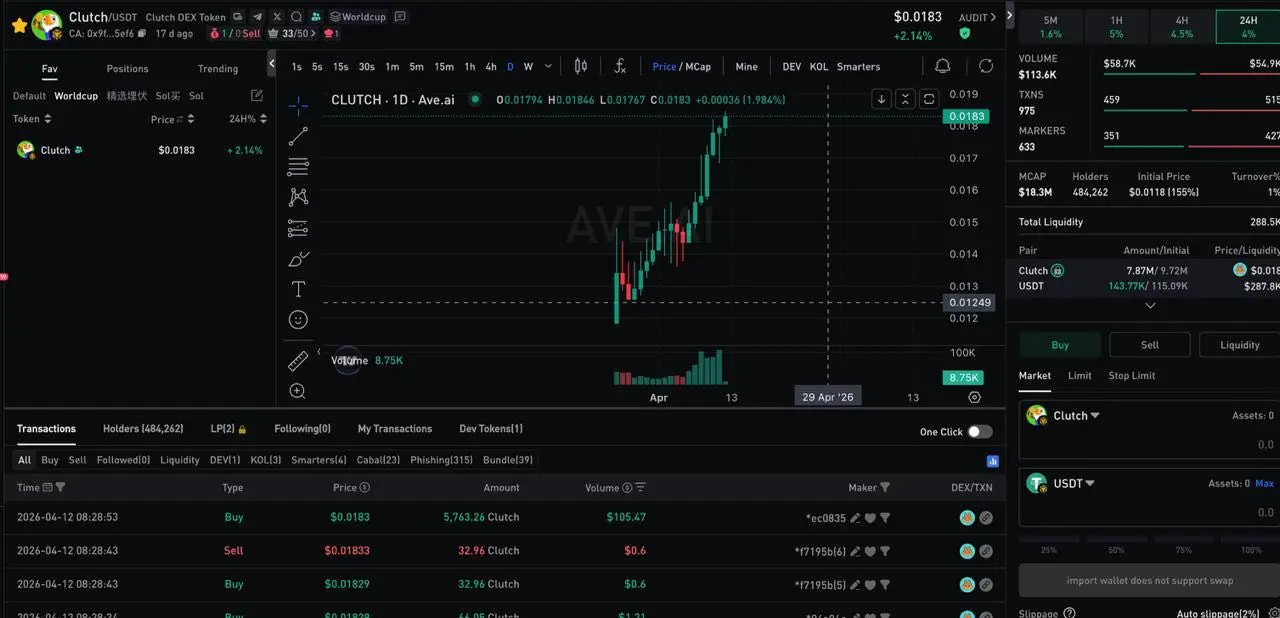Toggle the price currency icon in Price column

364,488
